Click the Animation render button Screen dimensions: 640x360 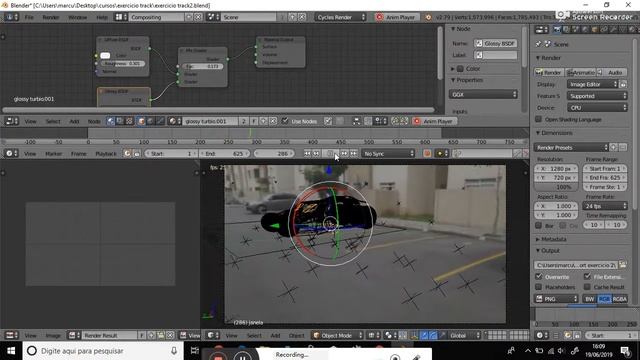[x=580, y=72]
